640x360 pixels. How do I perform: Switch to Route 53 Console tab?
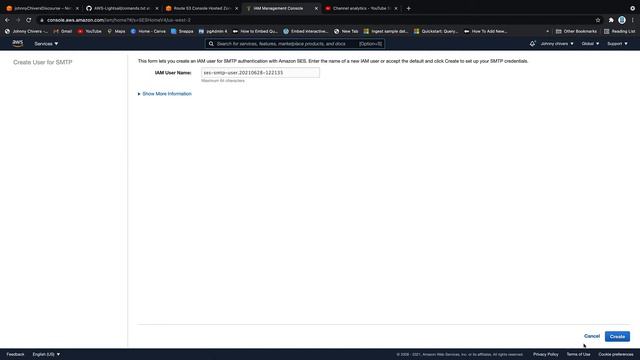pyautogui.click(x=202, y=8)
